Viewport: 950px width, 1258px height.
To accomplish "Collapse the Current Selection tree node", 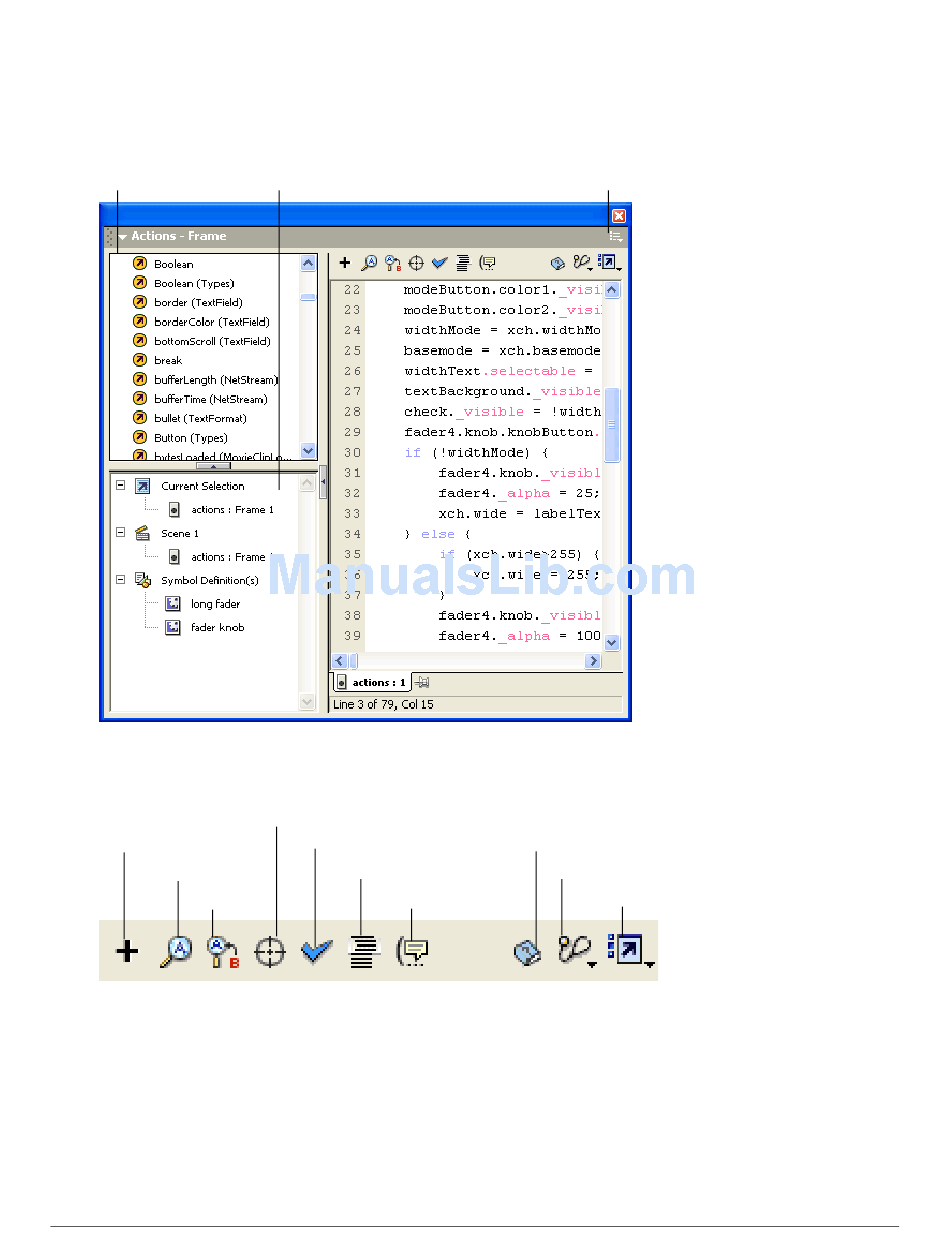I will point(120,485).
